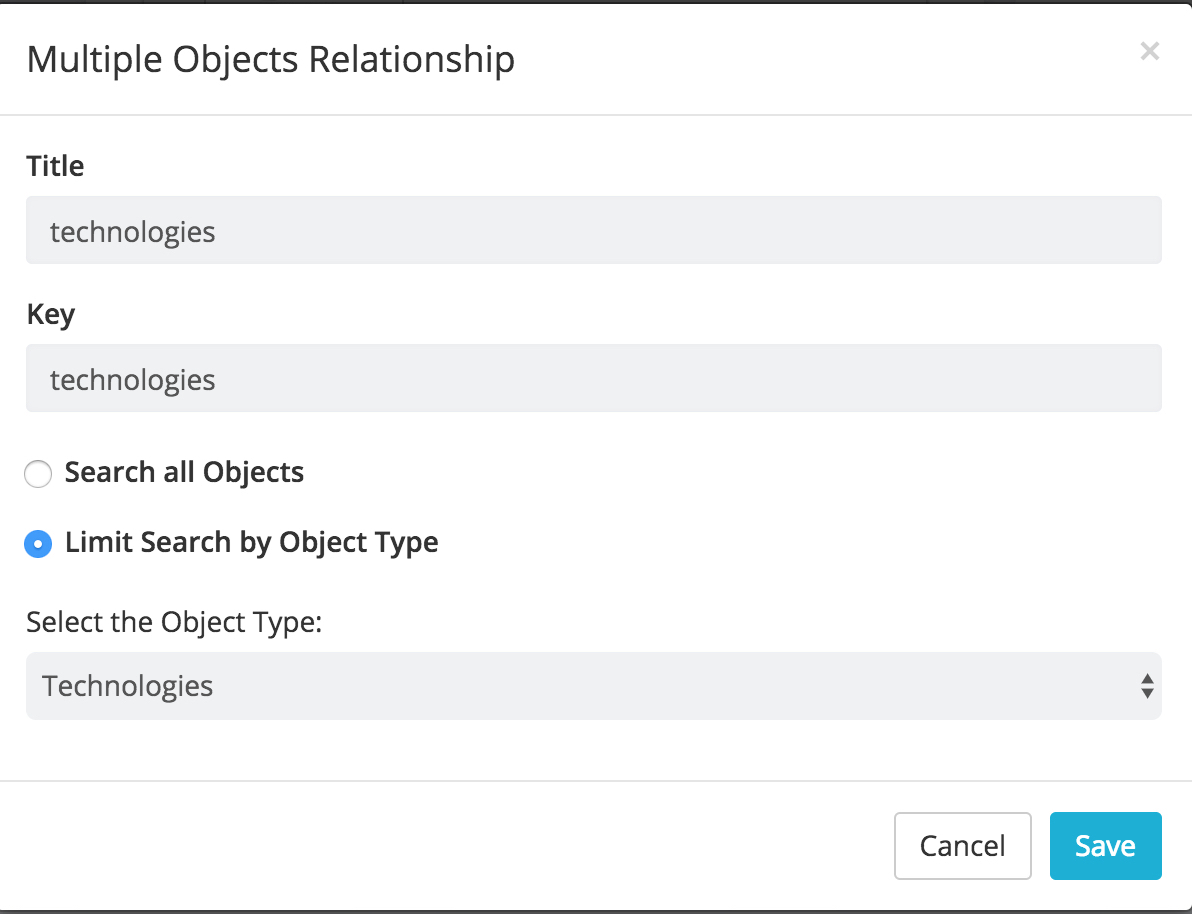Click into the Title input field
This screenshot has height=914, width=1192.
coord(594,230)
